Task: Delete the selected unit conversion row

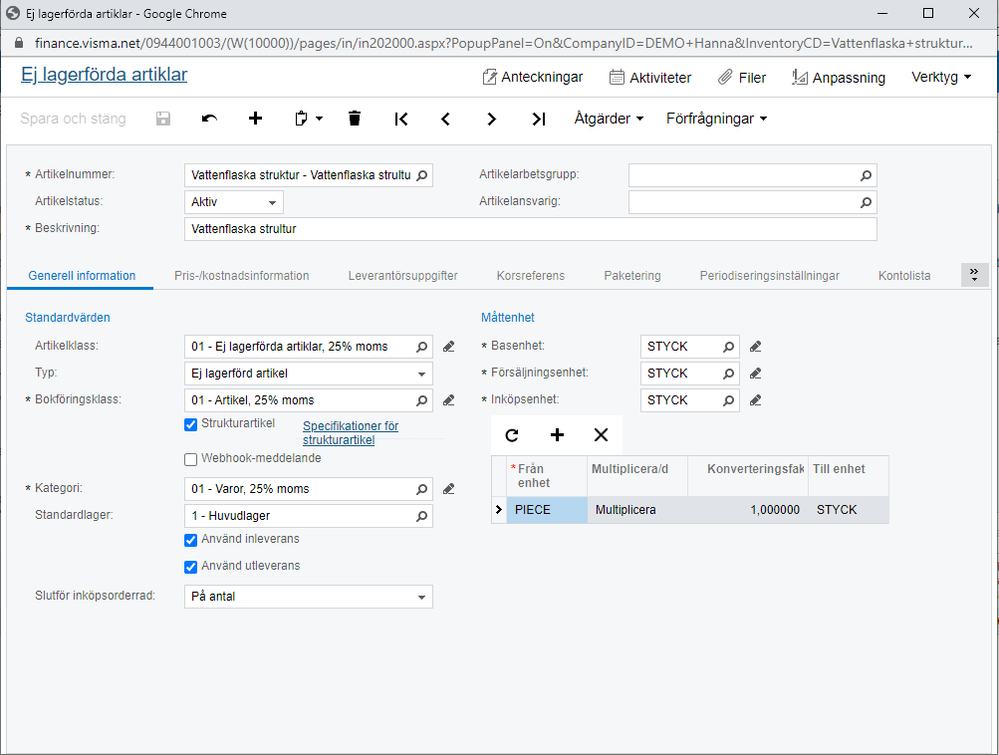Action: 601,435
